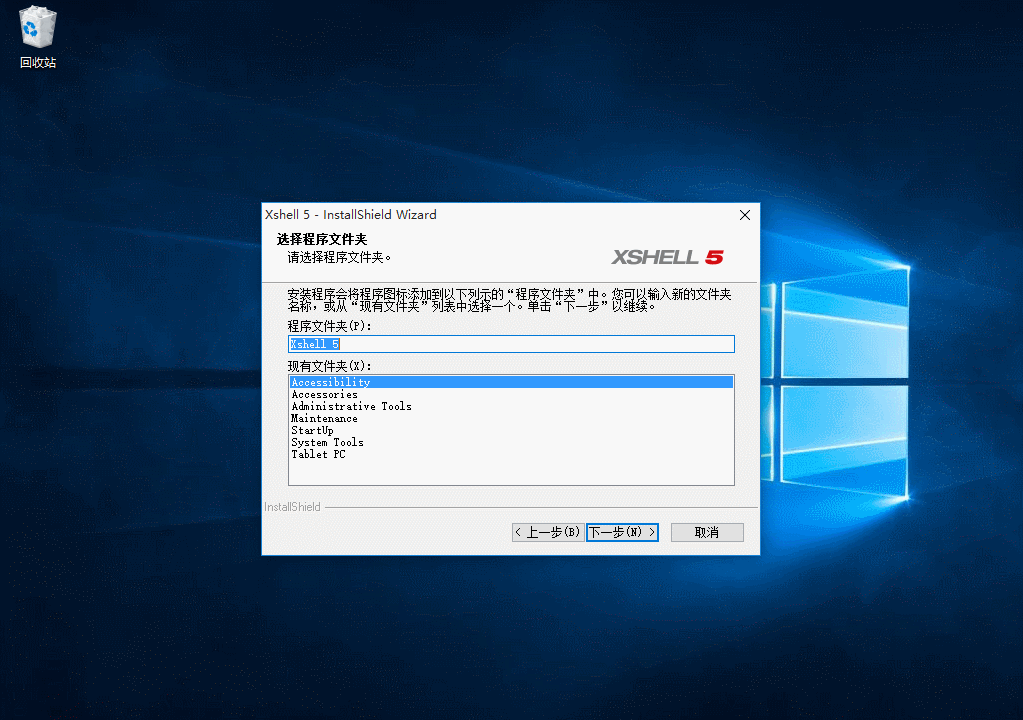The height and width of the screenshot is (720, 1023).
Task: Open the Recycle Bin desktop icon
Action: coord(38,37)
